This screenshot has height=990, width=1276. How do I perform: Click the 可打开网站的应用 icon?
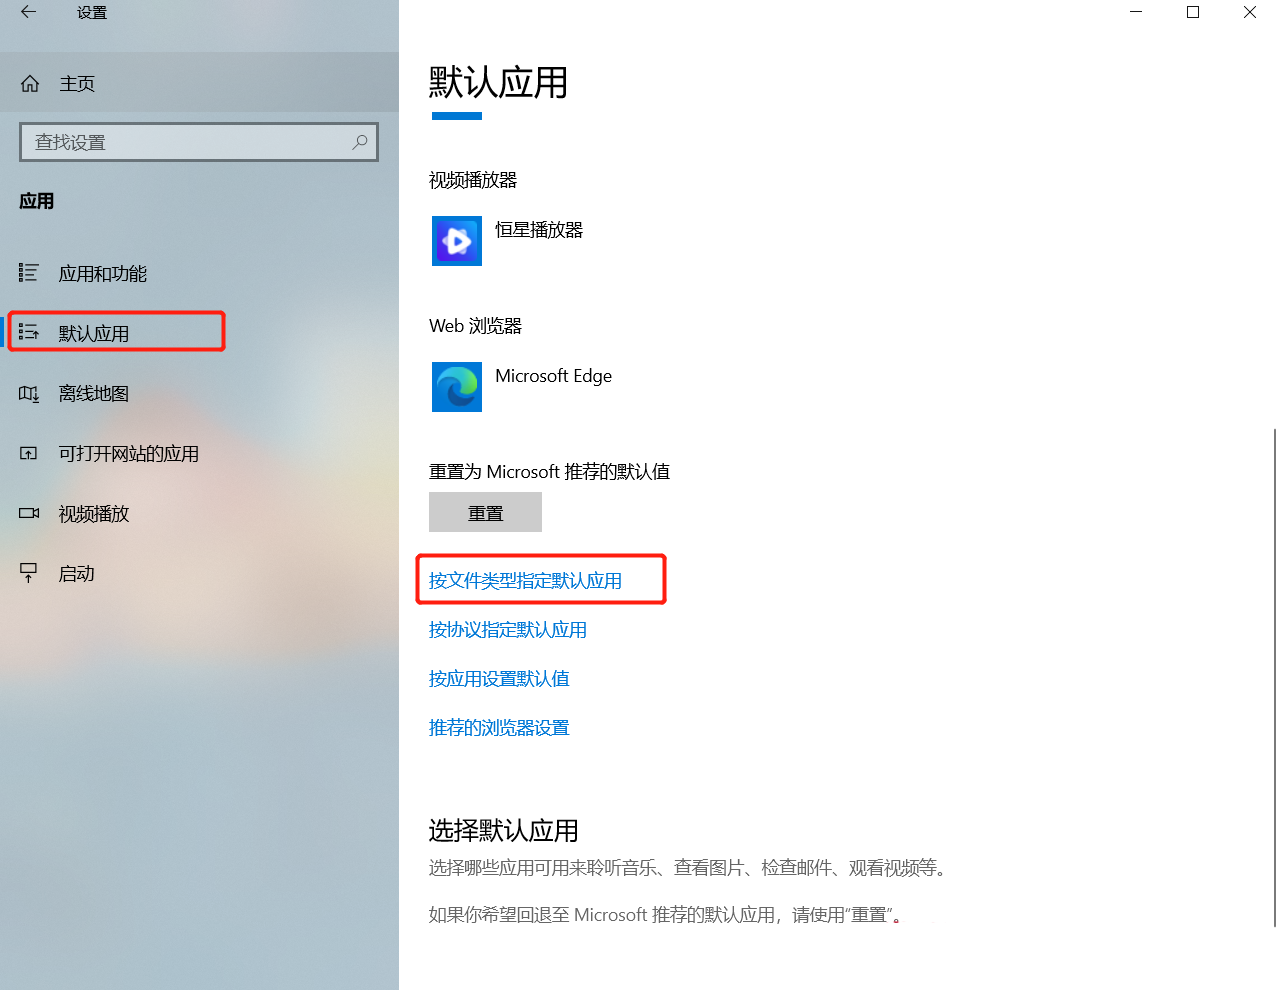point(29,453)
